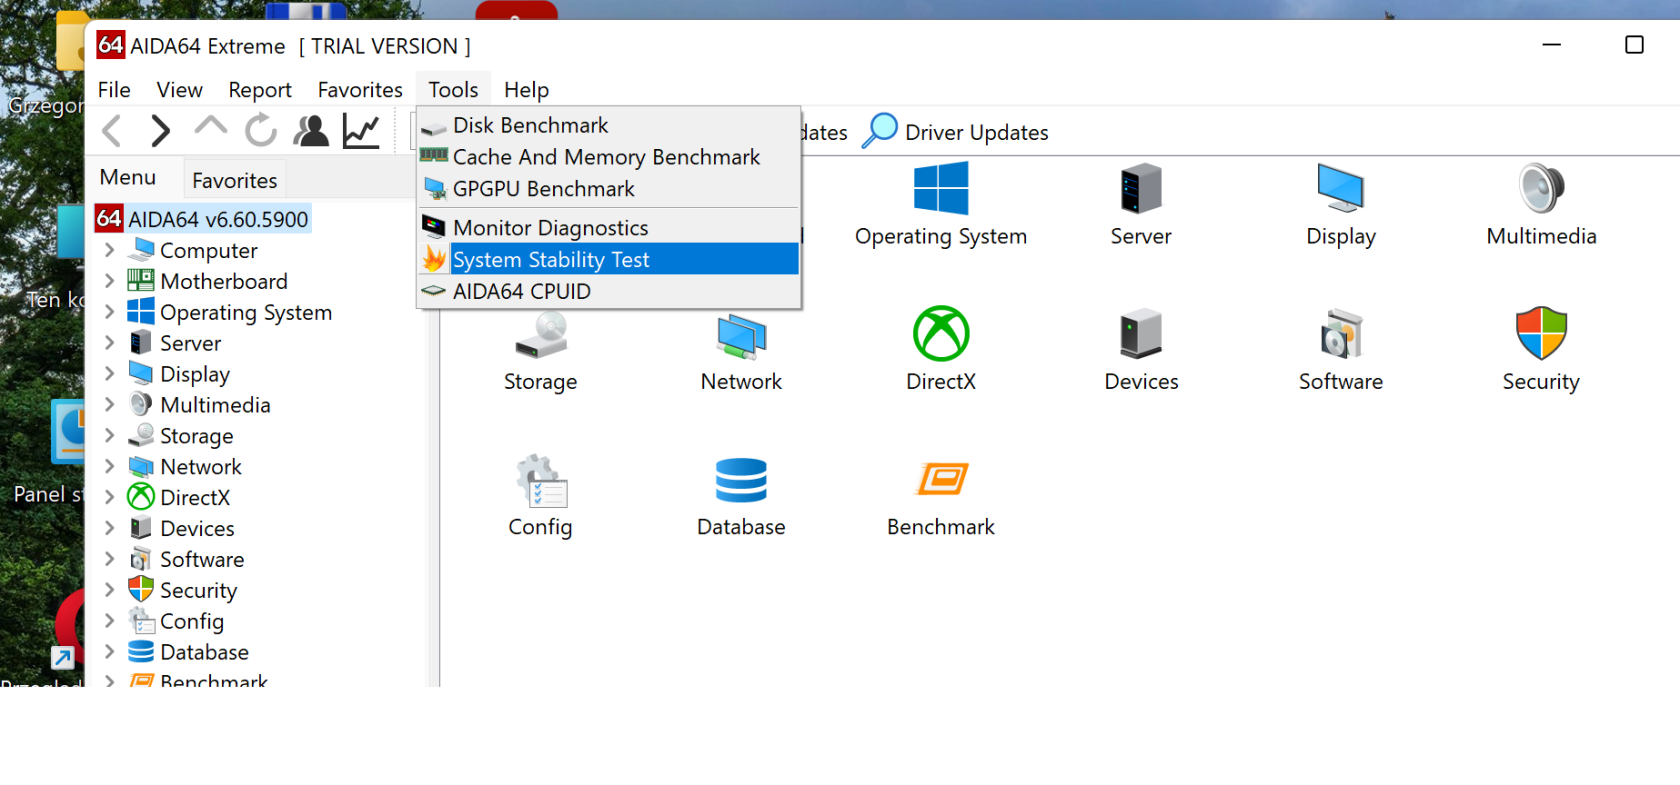The width and height of the screenshot is (1680, 785).
Task: Select AIDA64 CPUID from Tools menu
Action: [x=521, y=292]
